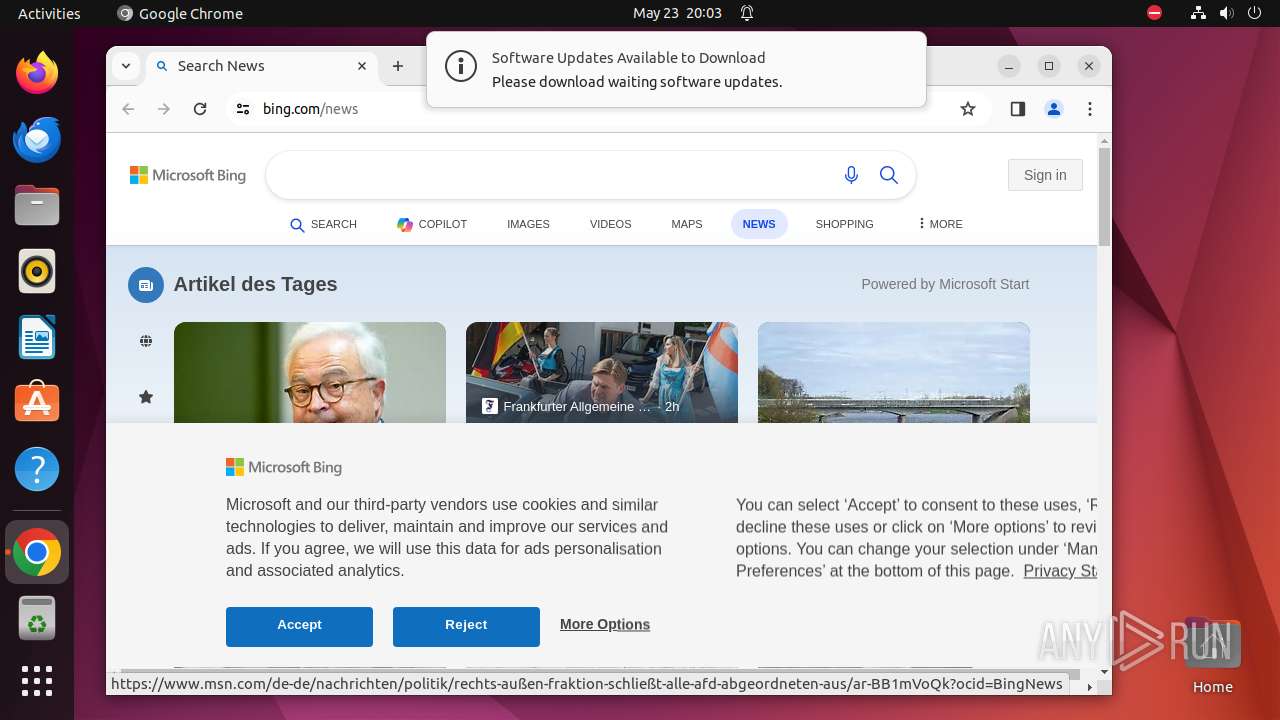
Task: Open Firefox from the dock
Action: 37,73
